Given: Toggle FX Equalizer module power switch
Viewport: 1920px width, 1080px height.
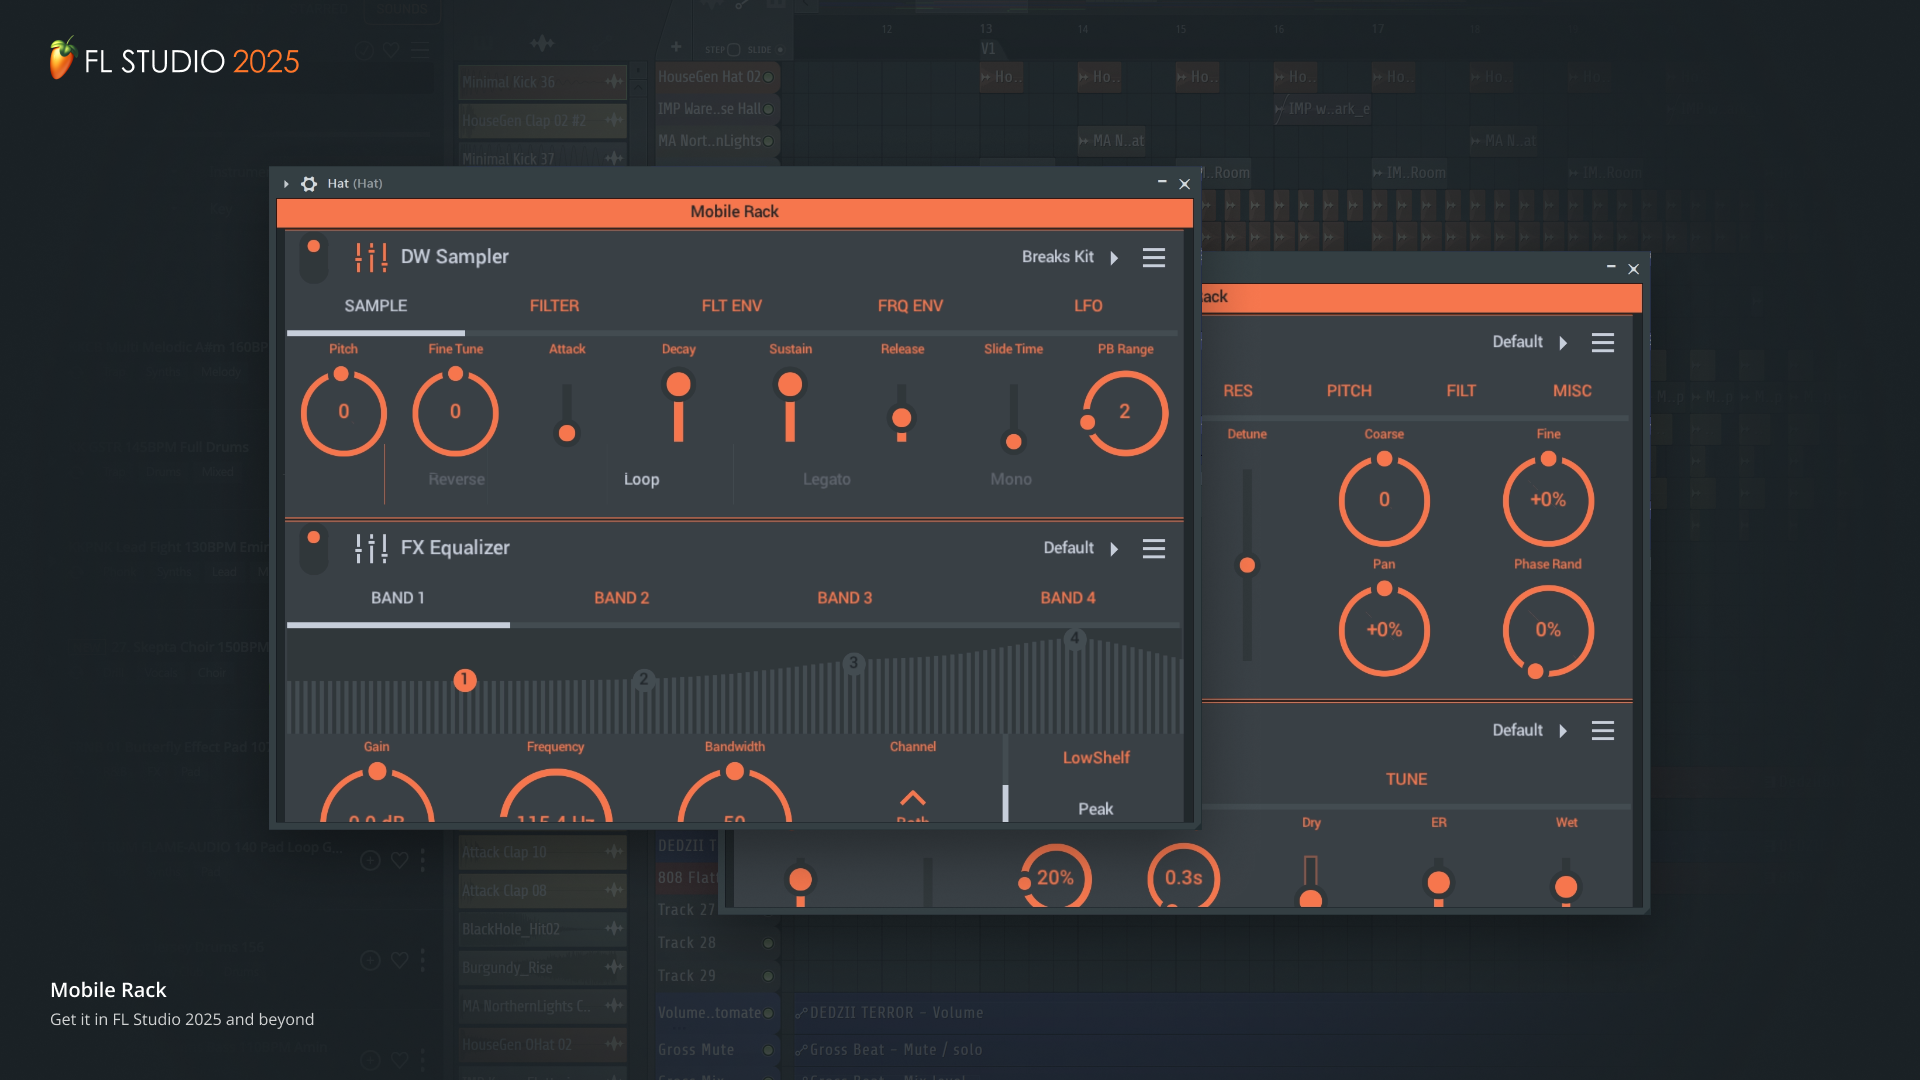Looking at the screenshot, I should (314, 548).
